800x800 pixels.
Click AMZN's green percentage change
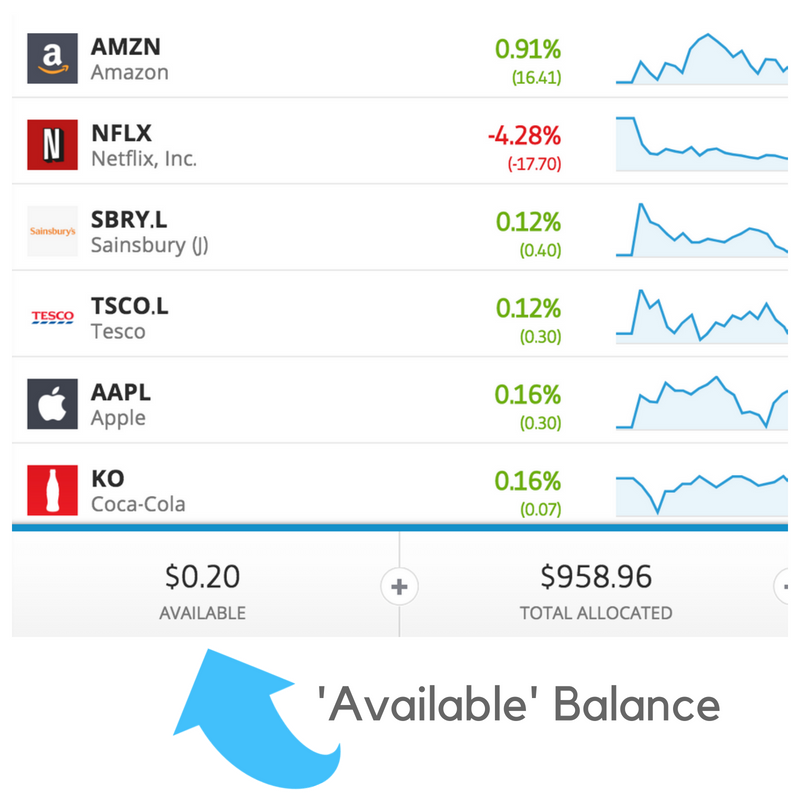[529, 48]
